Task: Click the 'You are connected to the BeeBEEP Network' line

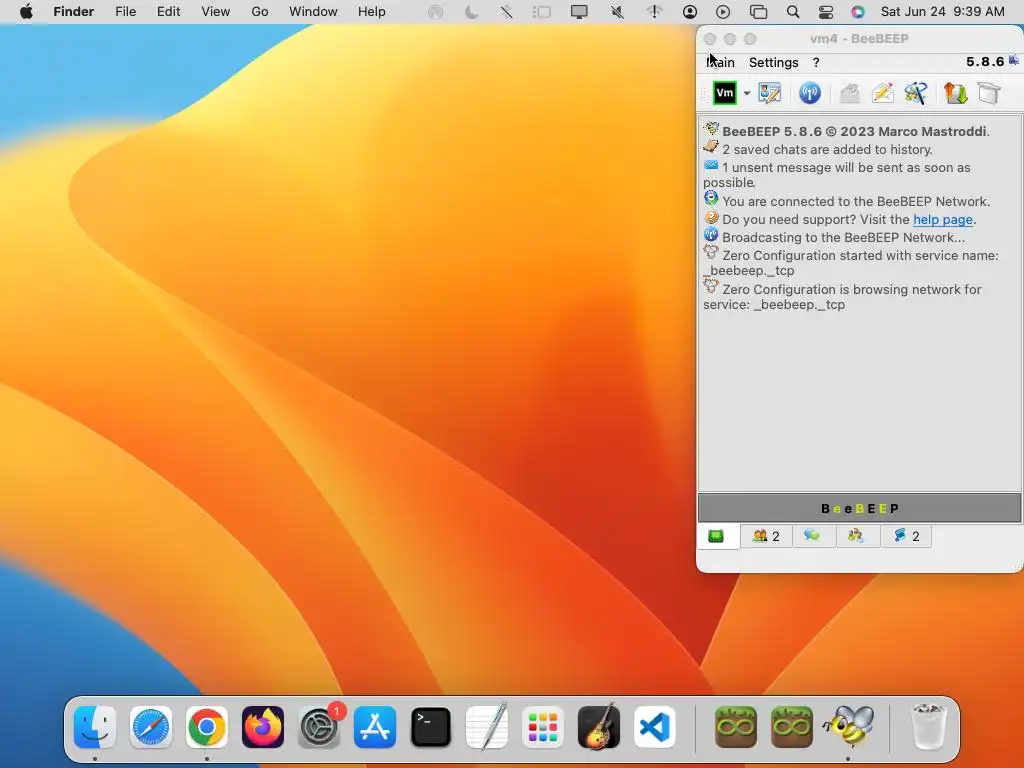Action: point(856,201)
